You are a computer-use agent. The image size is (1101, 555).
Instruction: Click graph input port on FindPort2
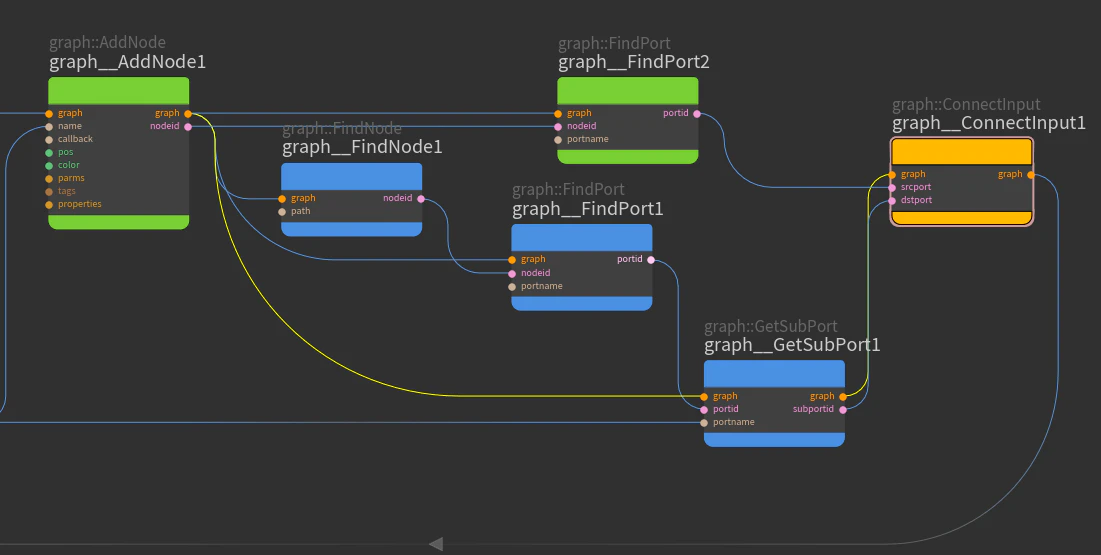558,114
